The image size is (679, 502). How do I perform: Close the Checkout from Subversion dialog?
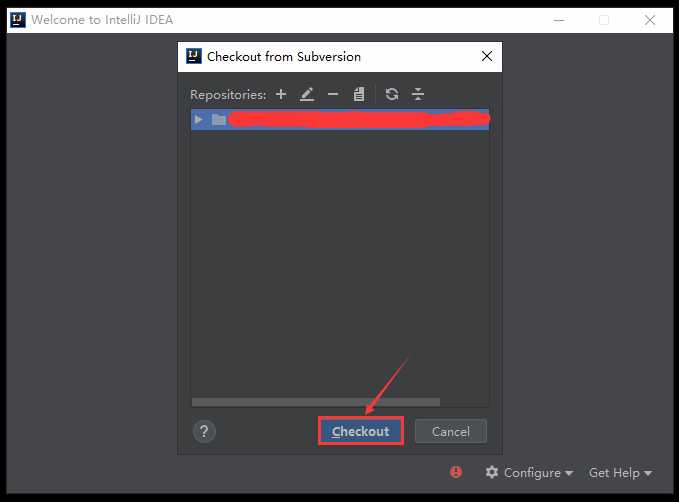point(487,56)
